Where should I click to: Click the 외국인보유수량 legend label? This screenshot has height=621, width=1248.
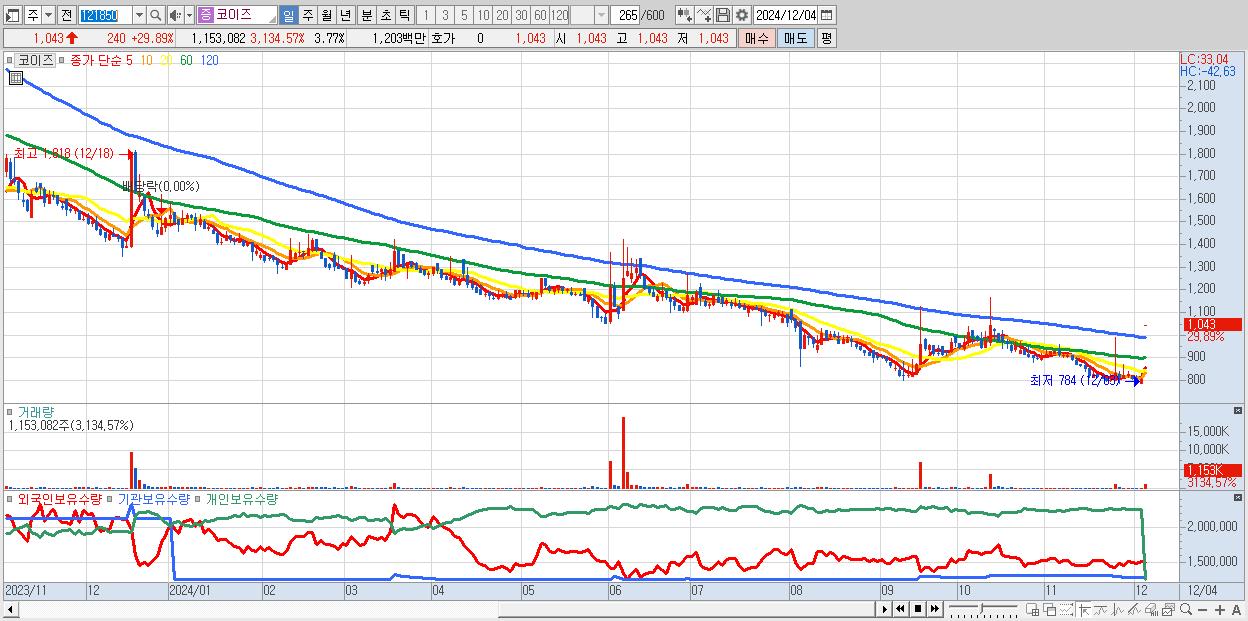(x=59, y=498)
